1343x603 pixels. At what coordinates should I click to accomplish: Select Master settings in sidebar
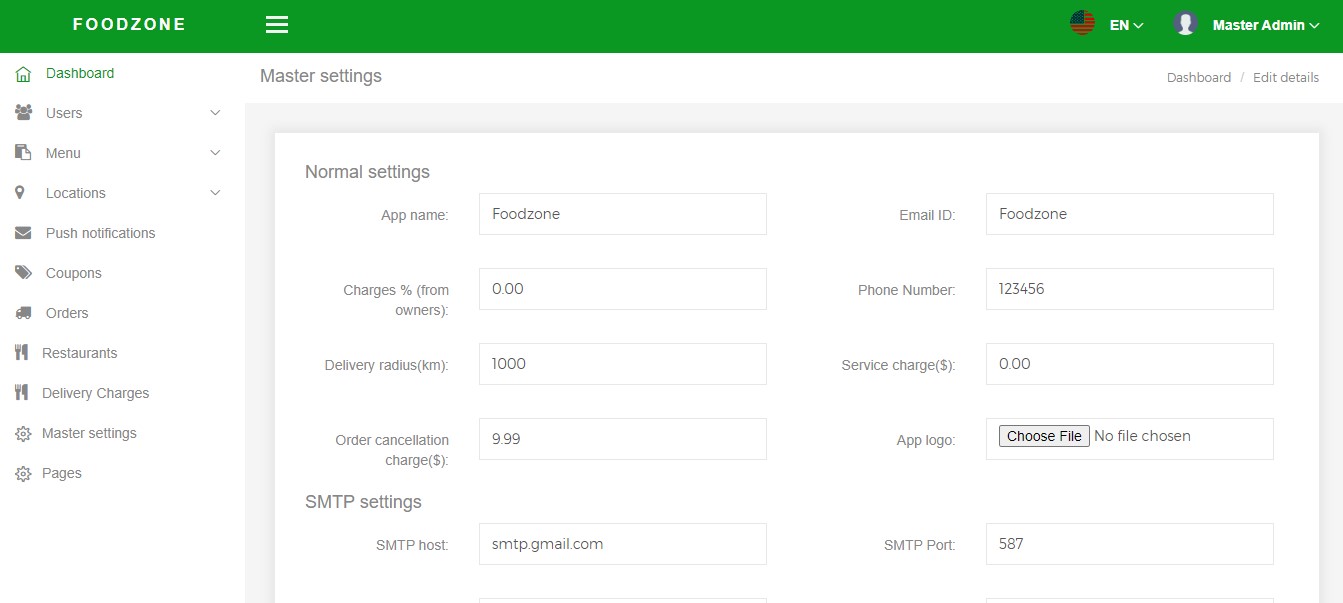click(89, 433)
